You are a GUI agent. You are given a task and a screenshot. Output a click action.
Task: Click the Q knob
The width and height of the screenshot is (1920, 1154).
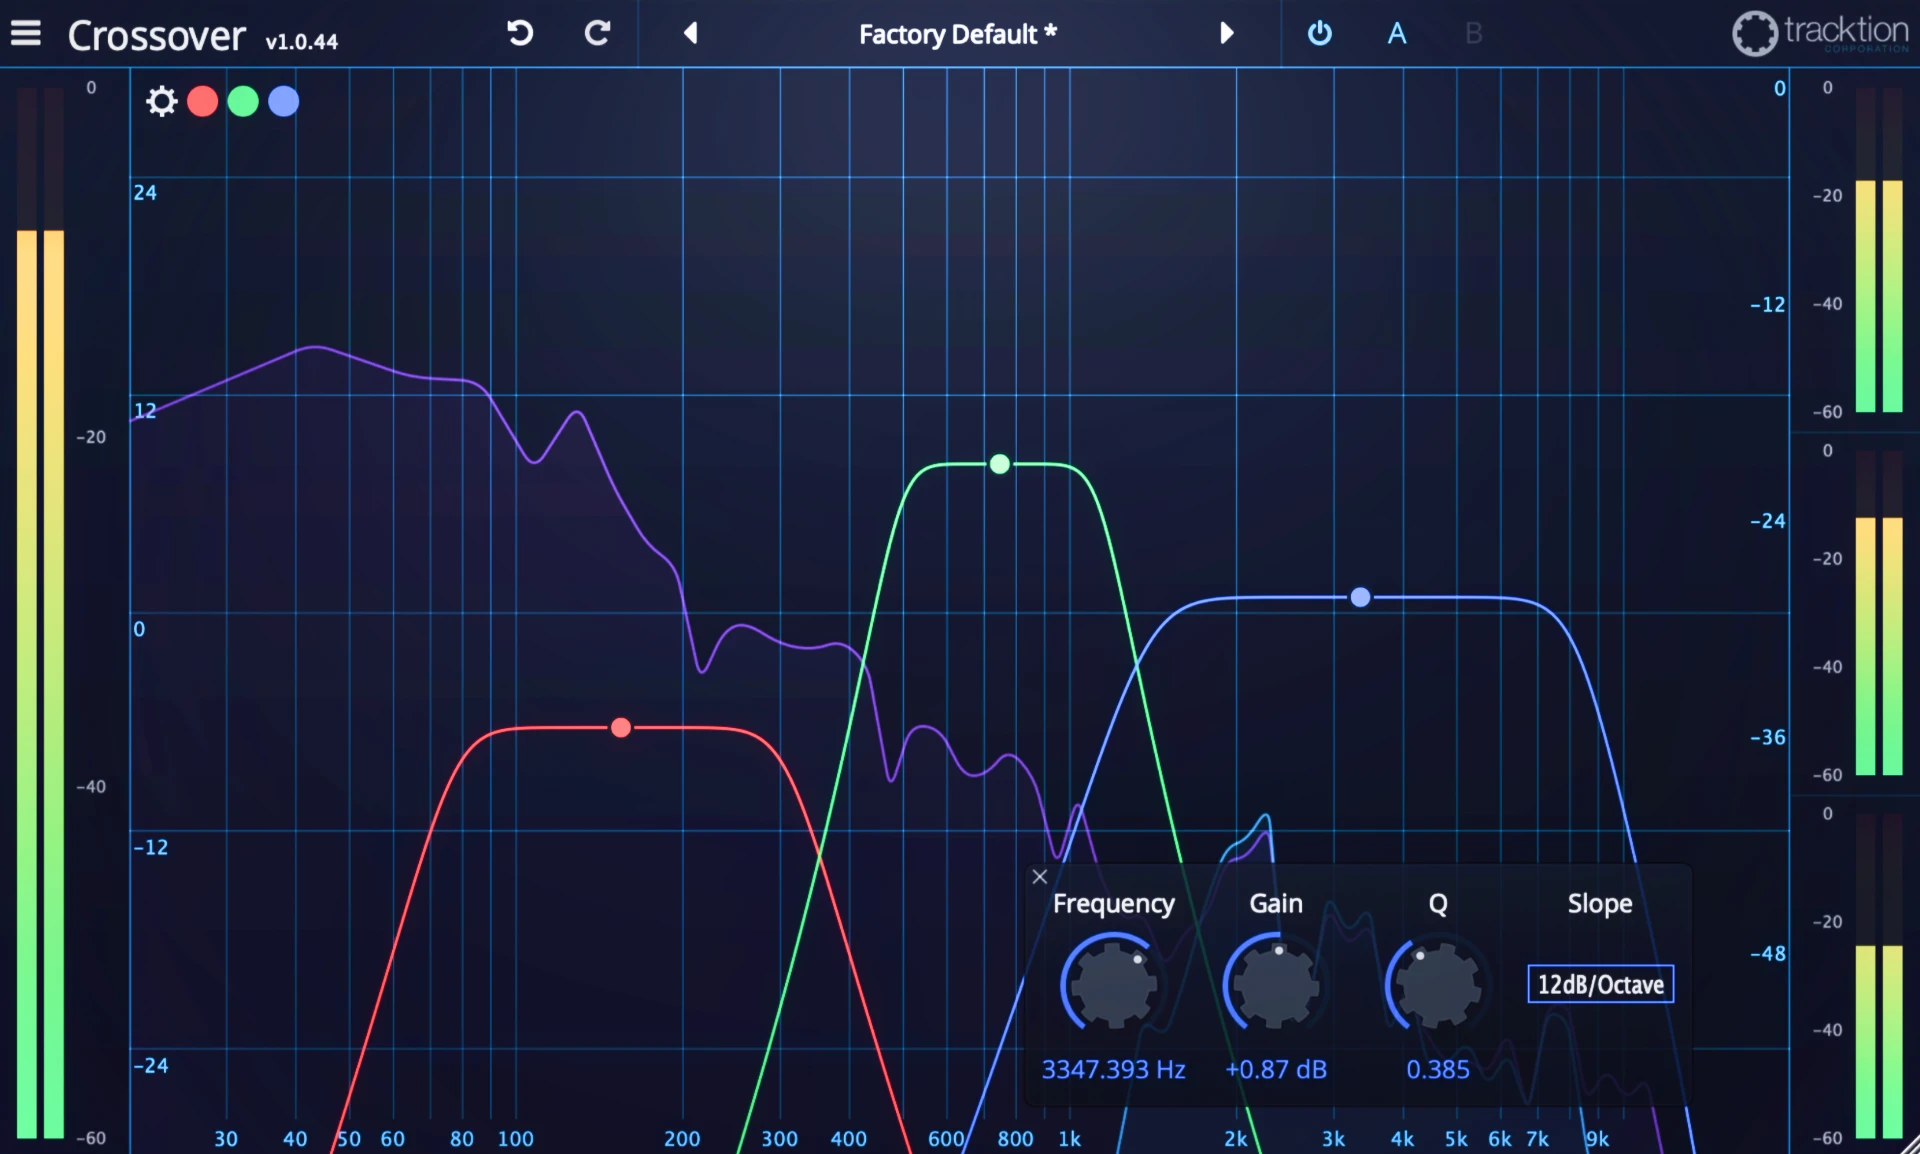point(1438,984)
